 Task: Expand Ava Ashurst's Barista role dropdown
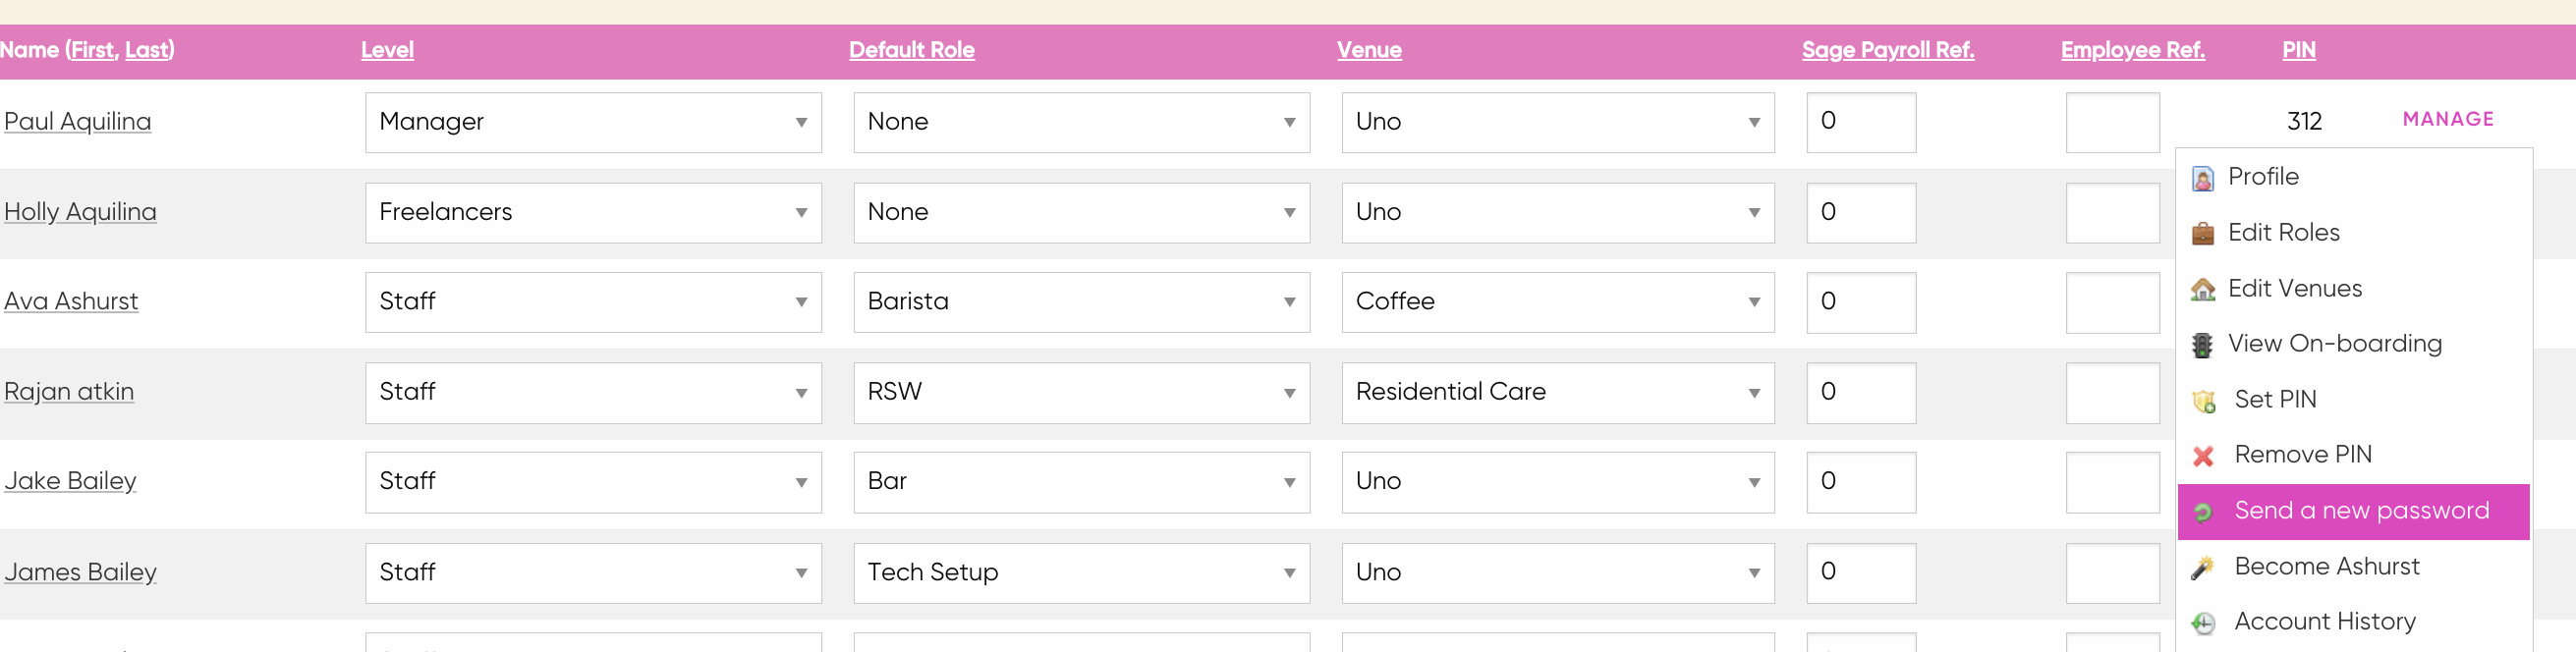coord(1081,302)
